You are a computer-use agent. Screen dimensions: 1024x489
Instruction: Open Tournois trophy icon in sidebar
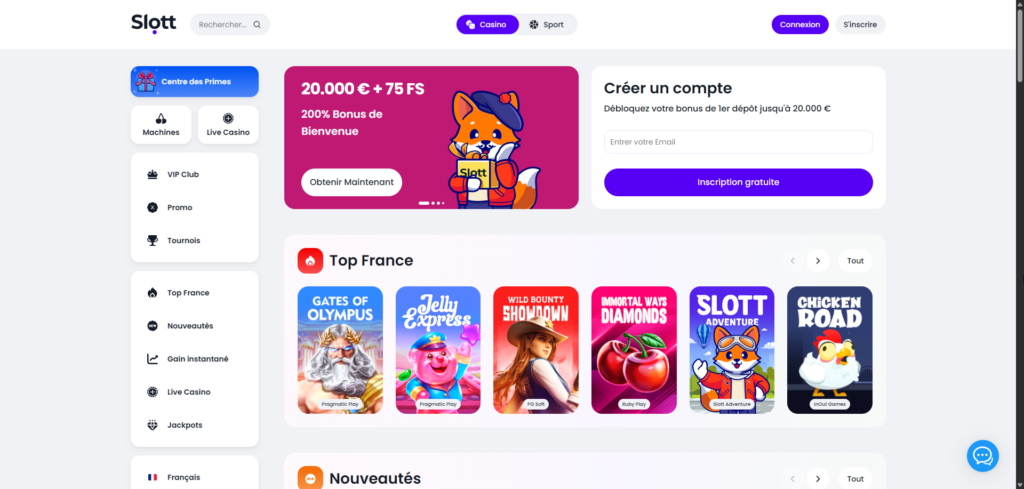tap(153, 240)
